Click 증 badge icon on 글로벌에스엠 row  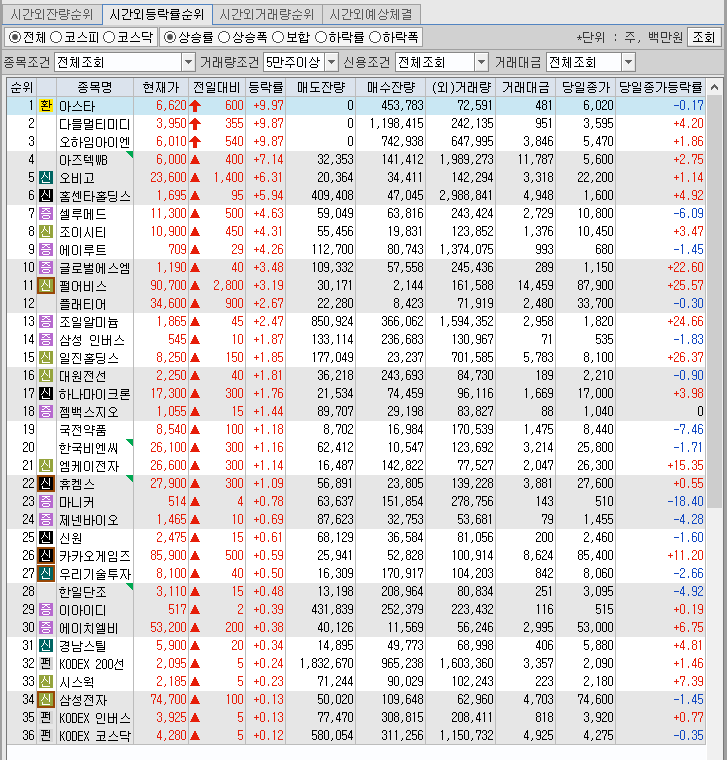click(x=46, y=267)
